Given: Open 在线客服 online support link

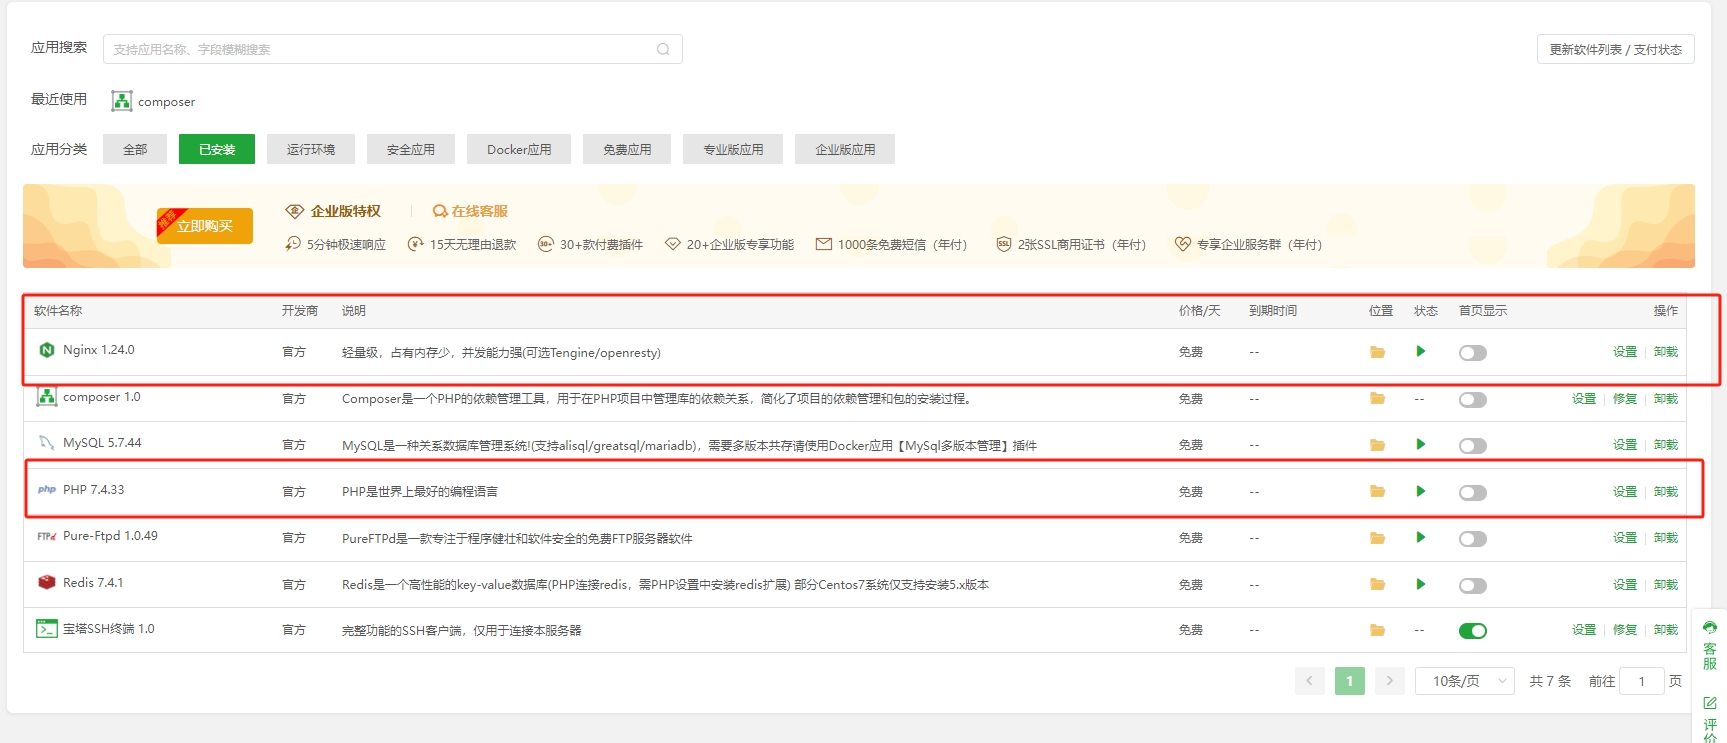Looking at the screenshot, I should tap(470, 211).
